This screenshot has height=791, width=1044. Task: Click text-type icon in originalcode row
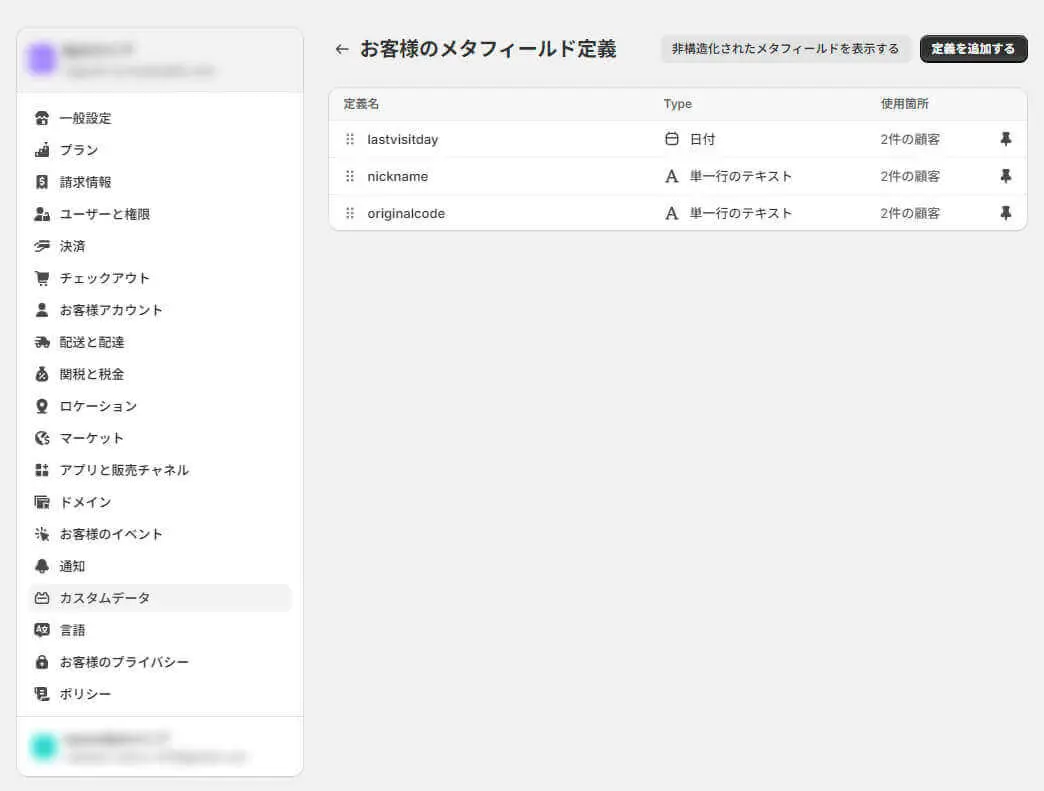[672, 214]
